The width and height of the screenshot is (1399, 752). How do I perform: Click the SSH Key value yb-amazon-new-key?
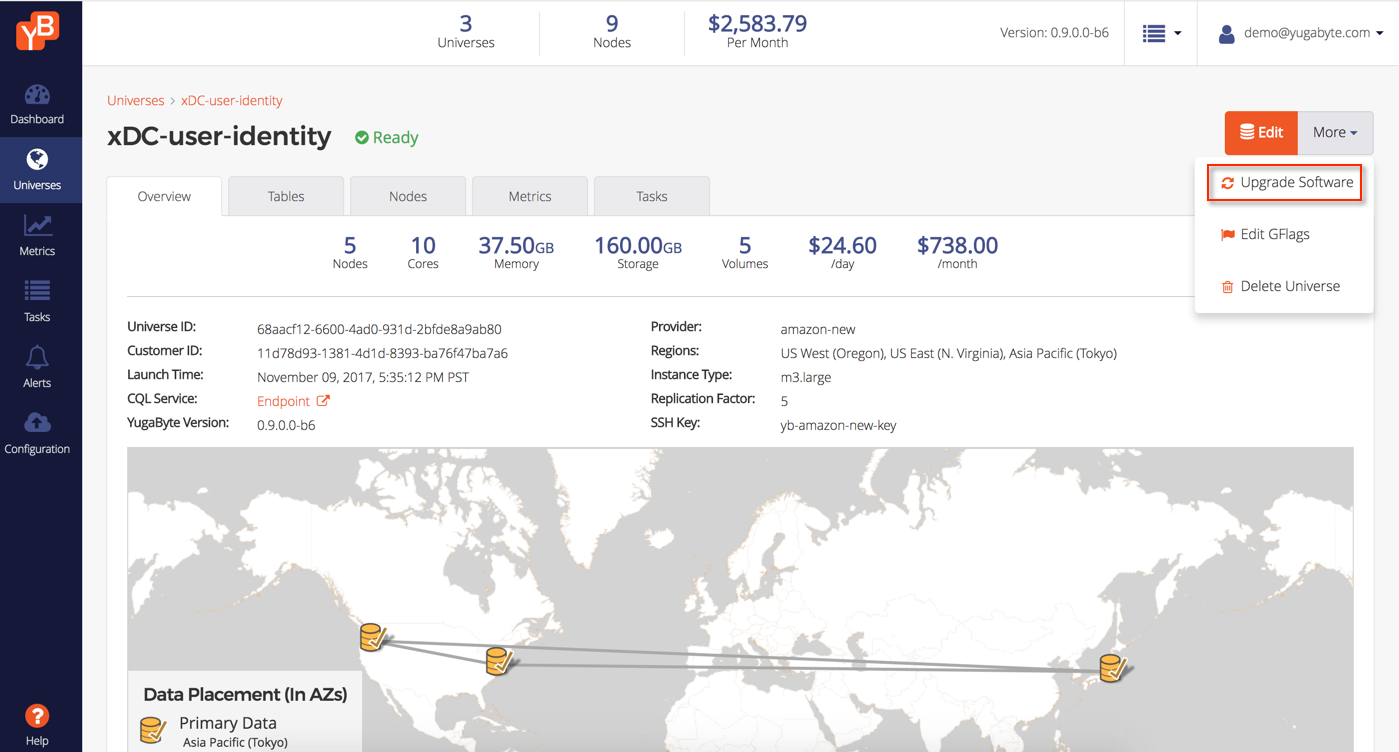[838, 425]
